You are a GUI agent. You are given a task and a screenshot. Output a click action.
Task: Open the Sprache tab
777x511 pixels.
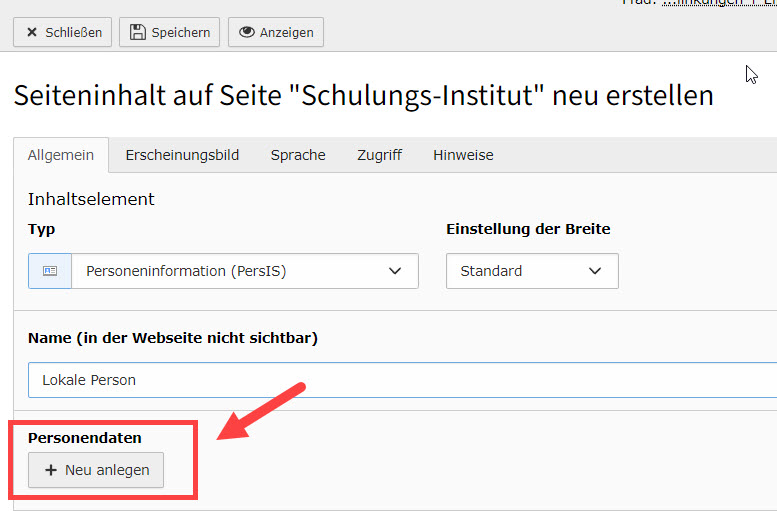[x=298, y=155]
